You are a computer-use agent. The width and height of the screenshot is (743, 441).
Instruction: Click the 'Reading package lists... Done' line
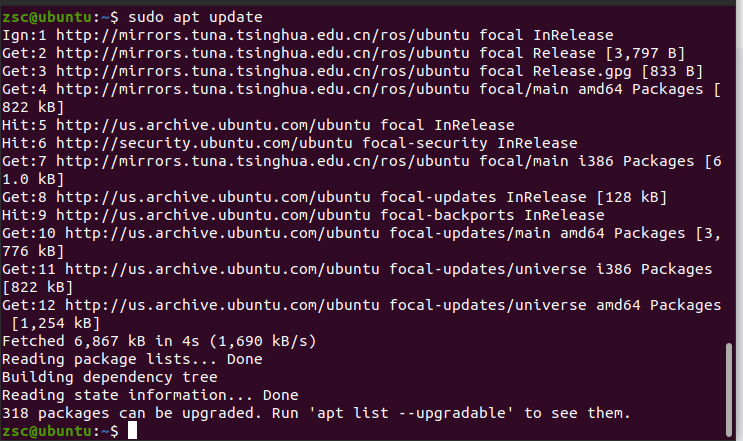pyautogui.click(x=132, y=359)
